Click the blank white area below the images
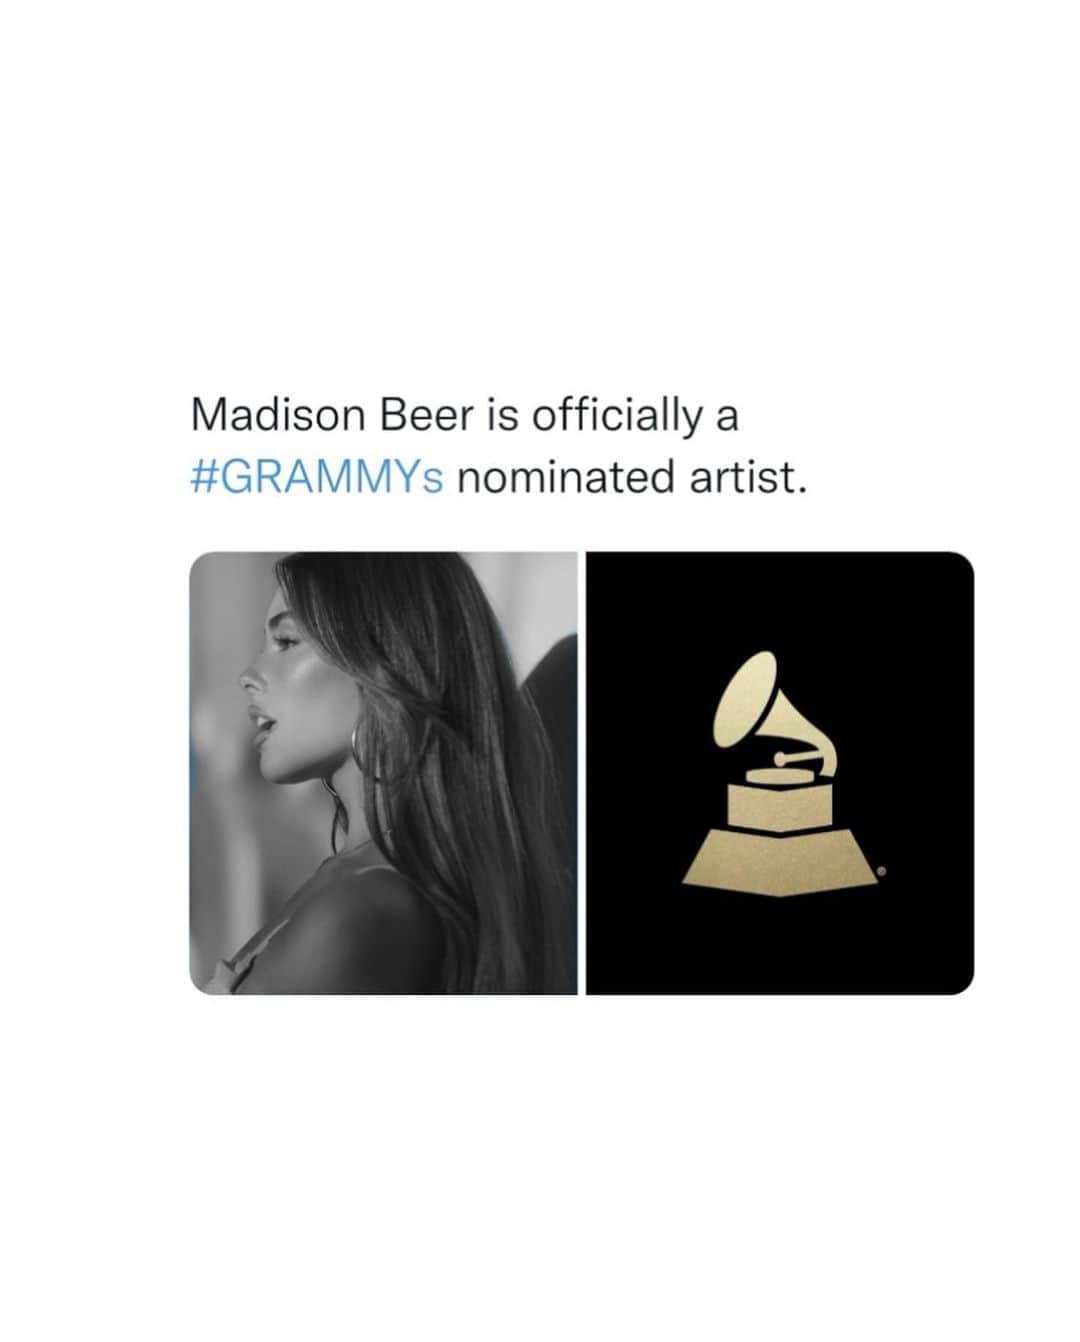The width and height of the screenshot is (1080, 1342). pos(540,1170)
